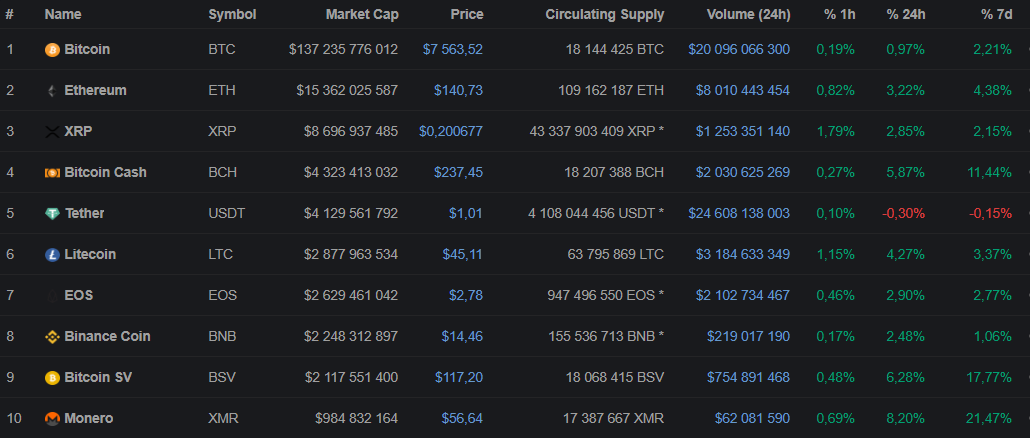The width and height of the screenshot is (1030, 438).
Task: Click the Bitcoin coin logo icon
Action: [x=52, y=49]
